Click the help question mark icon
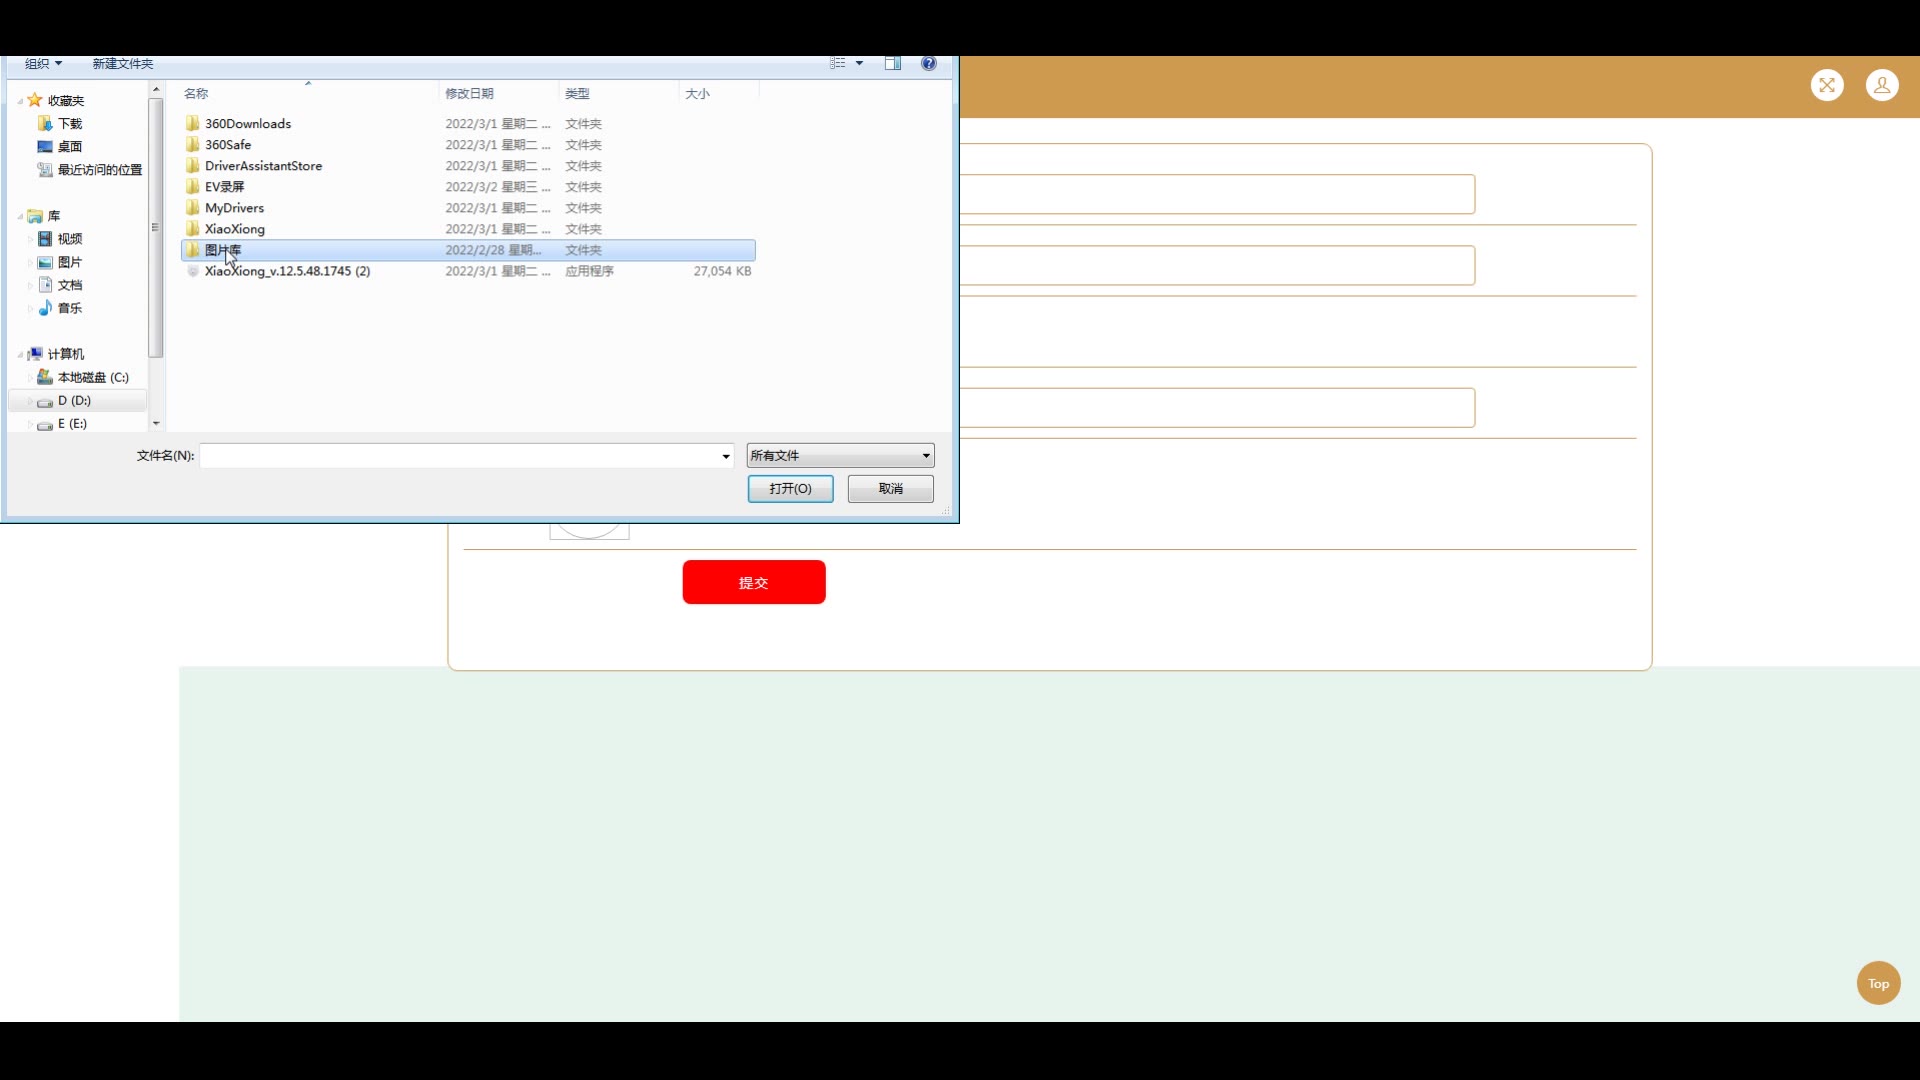The height and width of the screenshot is (1080, 1920). [x=929, y=63]
